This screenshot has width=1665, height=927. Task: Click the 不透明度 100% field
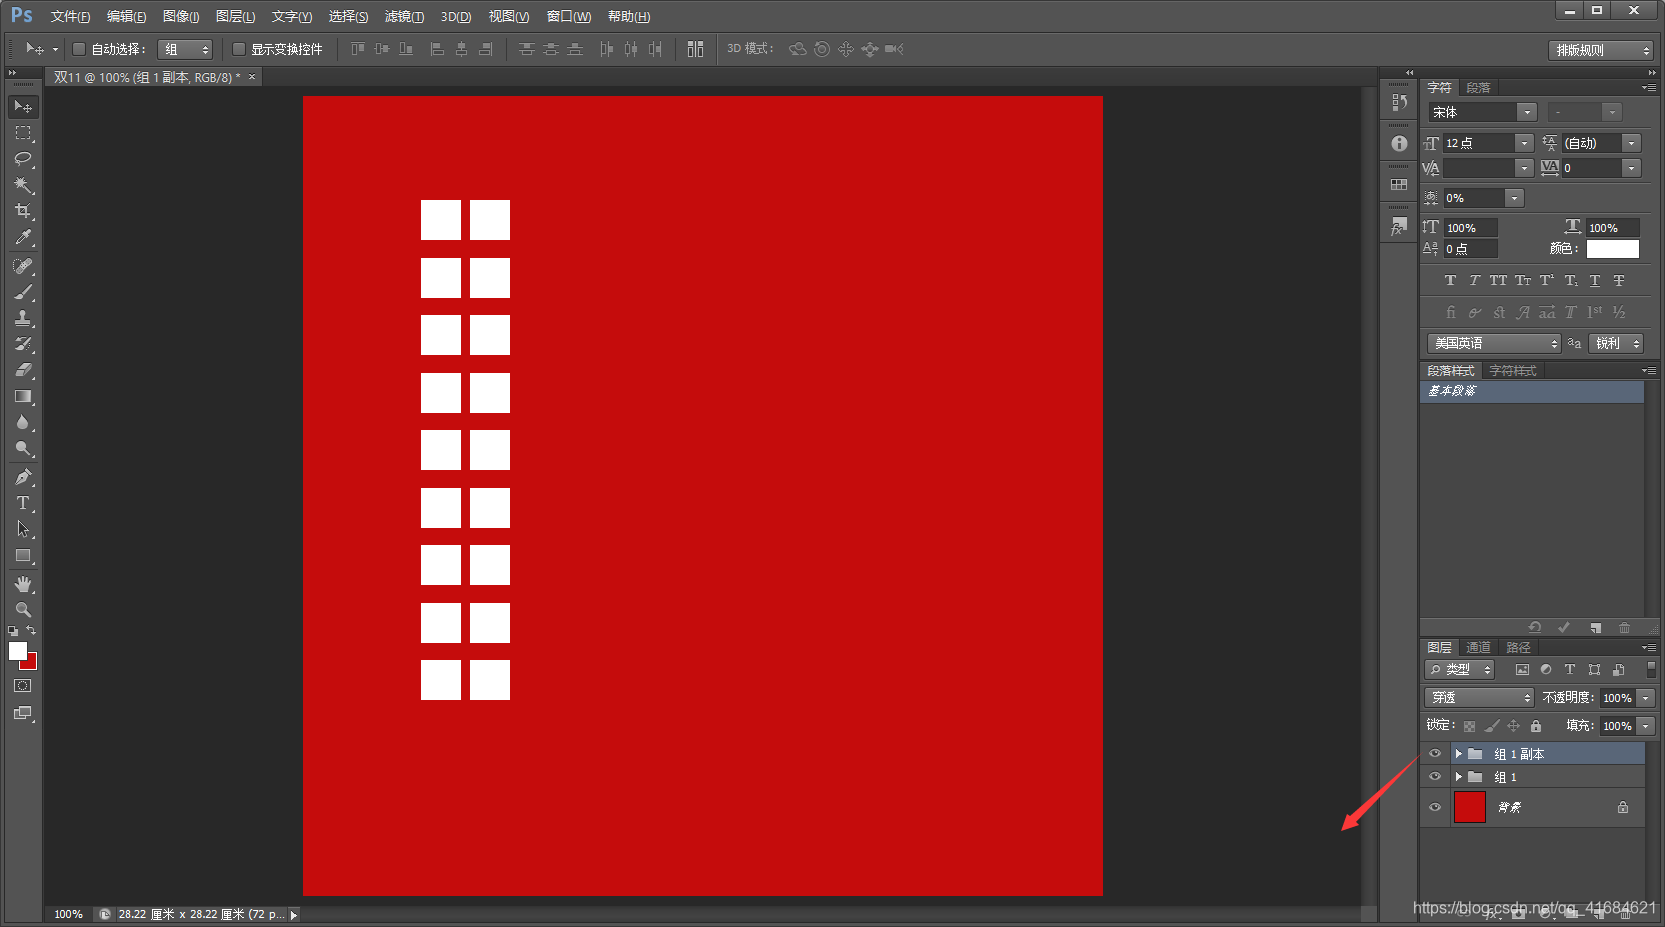click(x=1617, y=698)
